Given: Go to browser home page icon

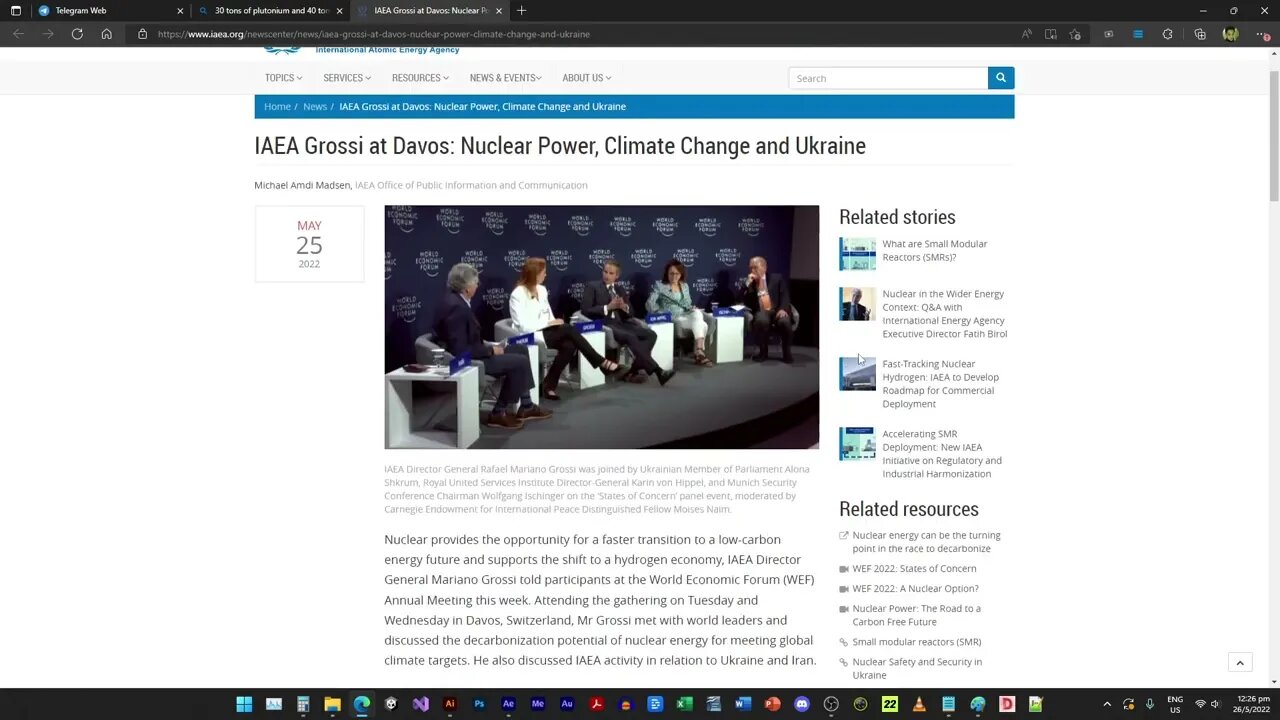Looking at the screenshot, I should (x=106, y=34).
